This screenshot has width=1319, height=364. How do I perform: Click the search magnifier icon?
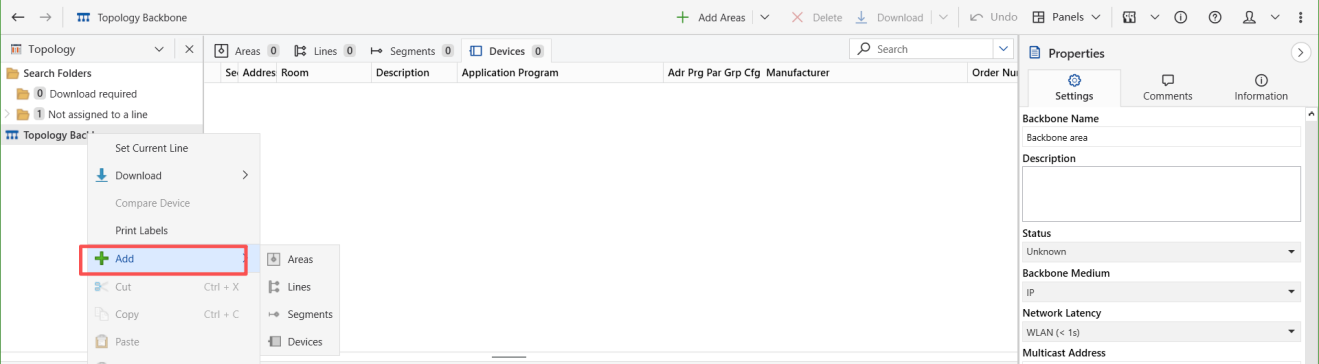(865, 49)
